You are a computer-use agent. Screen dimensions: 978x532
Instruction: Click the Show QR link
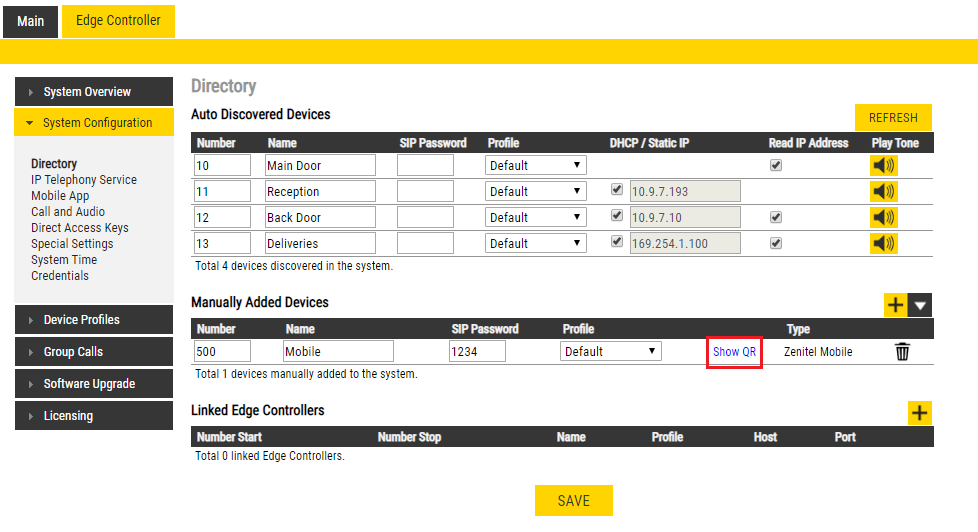point(734,352)
